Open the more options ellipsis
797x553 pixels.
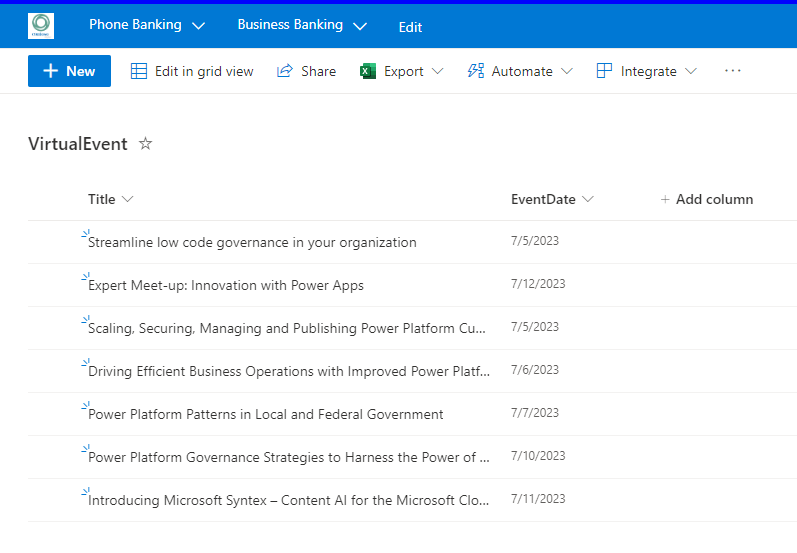click(732, 71)
